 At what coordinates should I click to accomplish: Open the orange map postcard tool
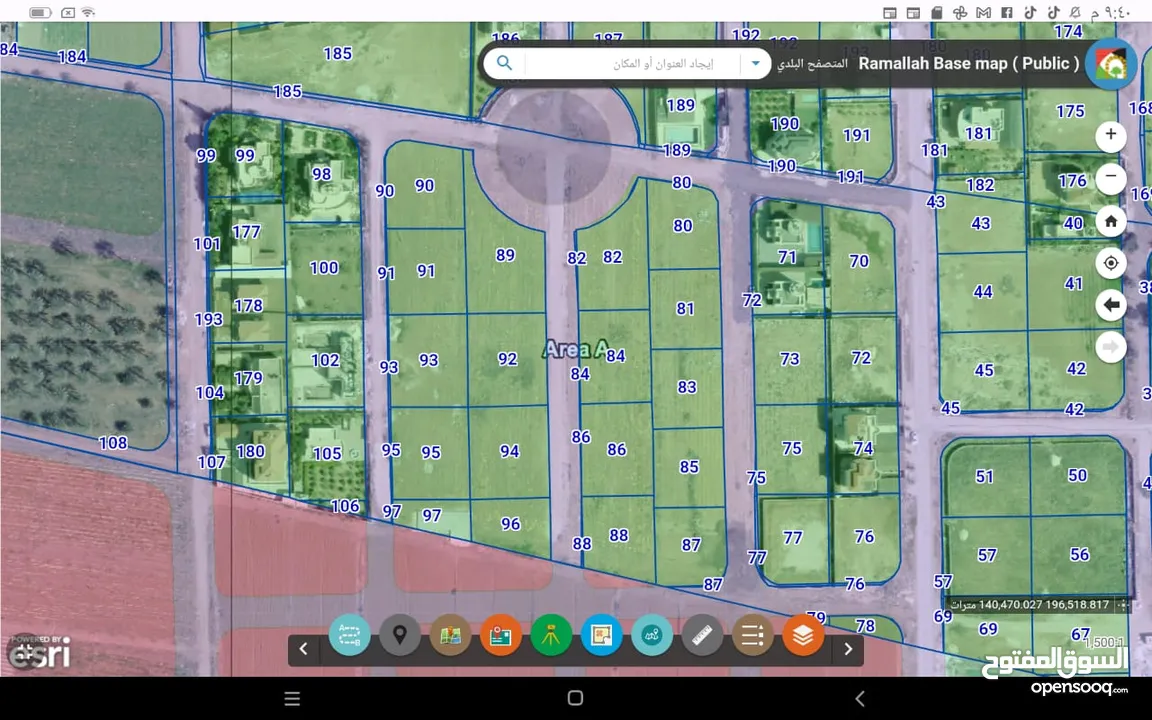[x=501, y=635]
